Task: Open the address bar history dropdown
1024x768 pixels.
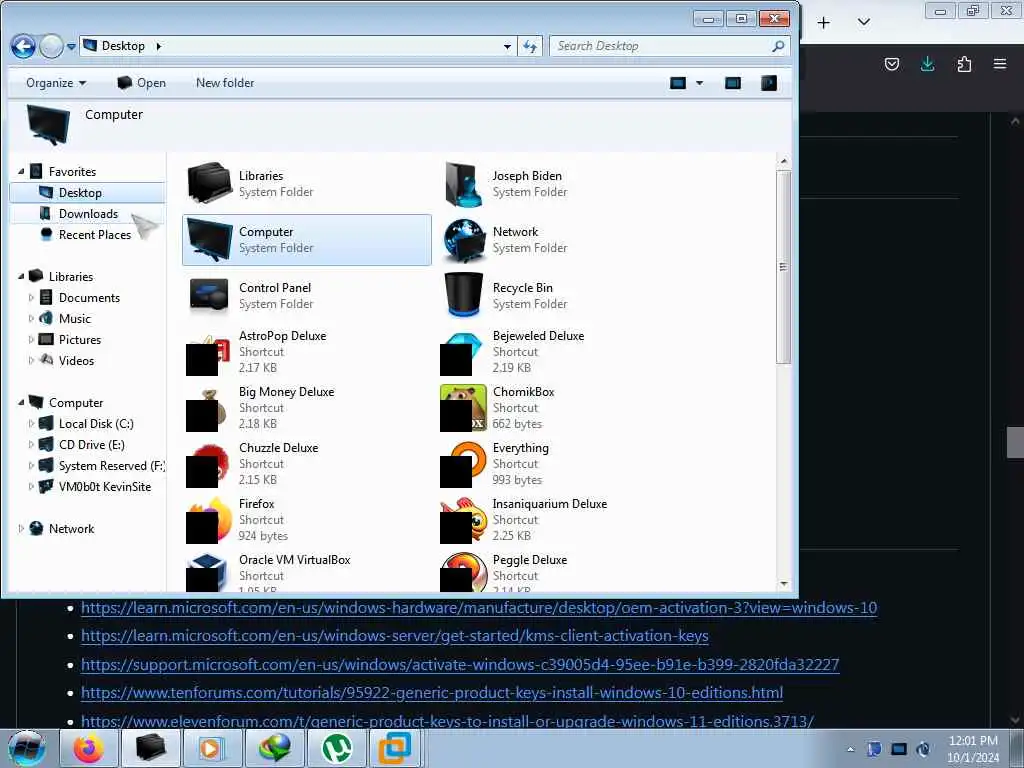Action: point(507,46)
